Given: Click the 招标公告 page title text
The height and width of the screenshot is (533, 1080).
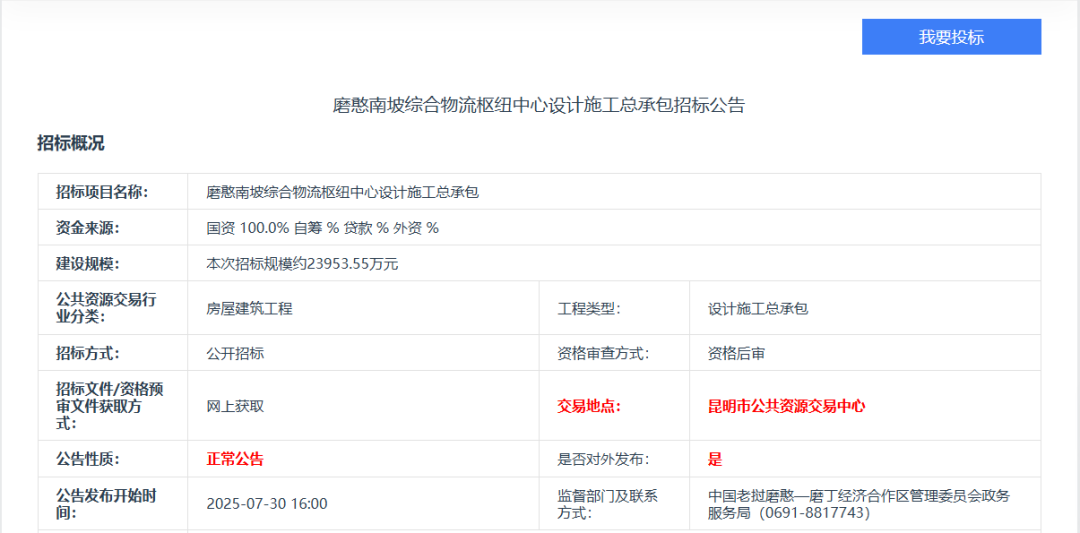Looking at the screenshot, I should (x=539, y=105).
